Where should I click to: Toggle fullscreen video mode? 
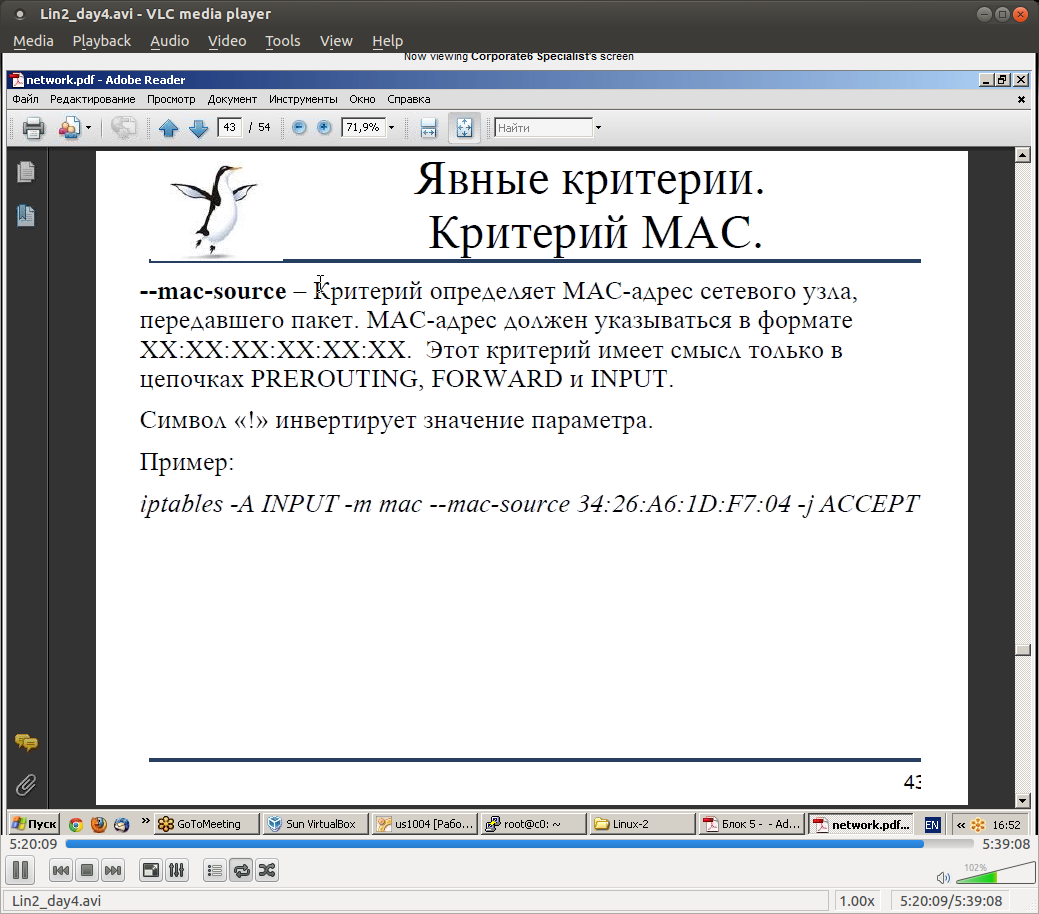(150, 871)
